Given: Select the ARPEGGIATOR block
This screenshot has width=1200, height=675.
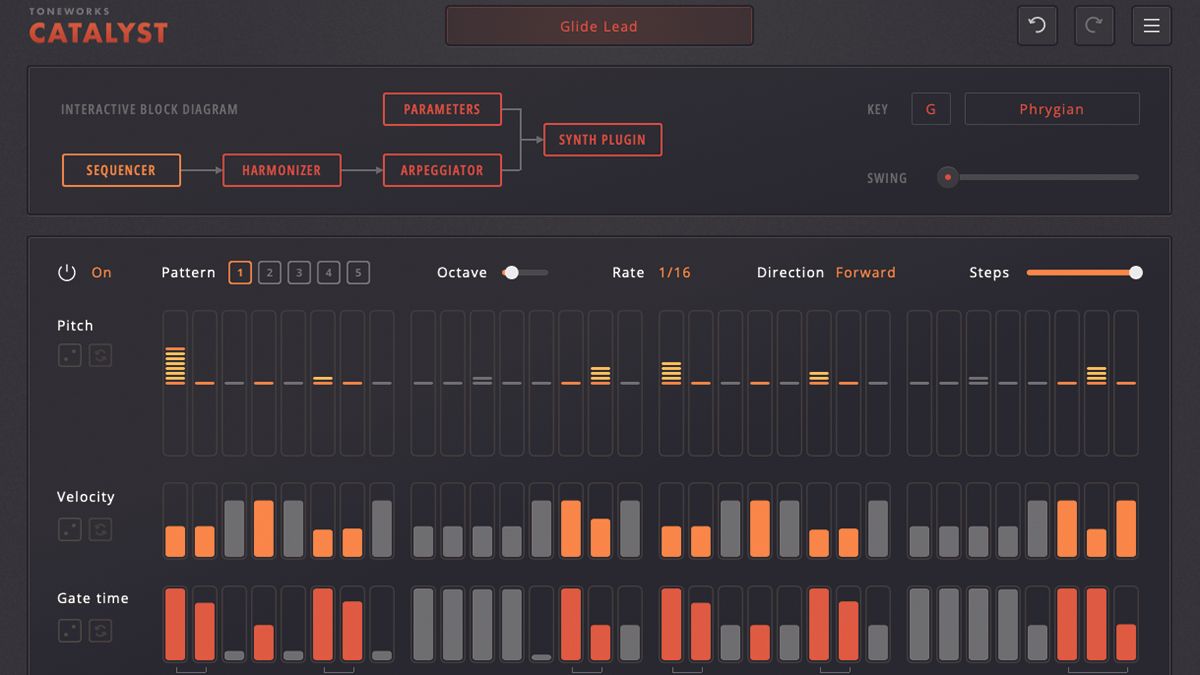Looking at the screenshot, I should click(x=442, y=170).
